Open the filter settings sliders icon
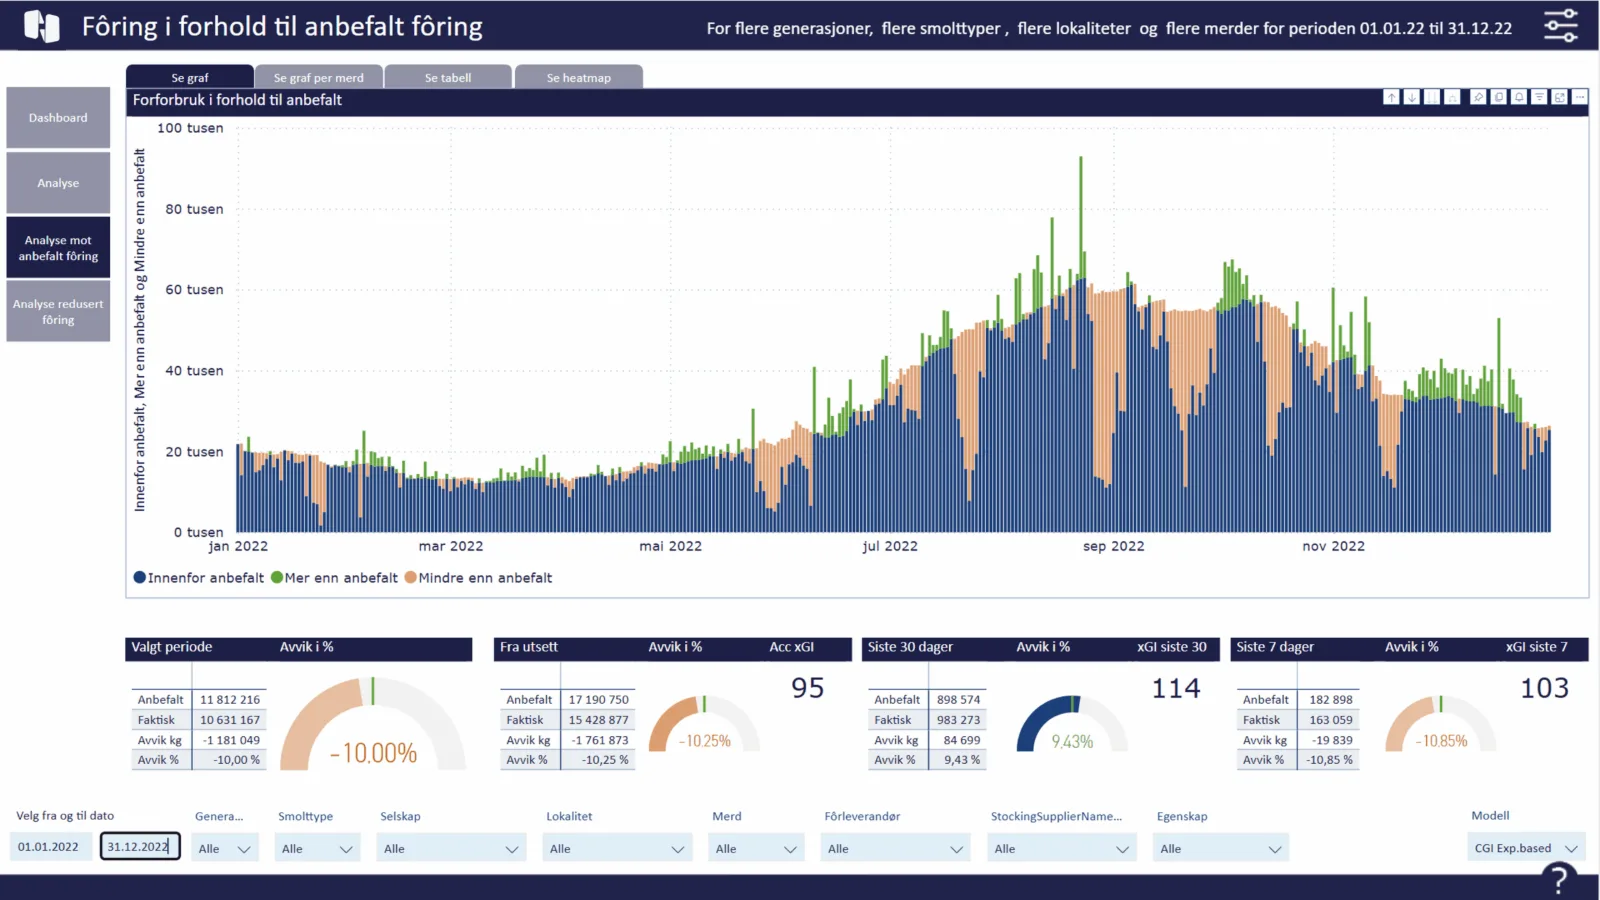The width and height of the screenshot is (1600, 900). click(x=1561, y=26)
